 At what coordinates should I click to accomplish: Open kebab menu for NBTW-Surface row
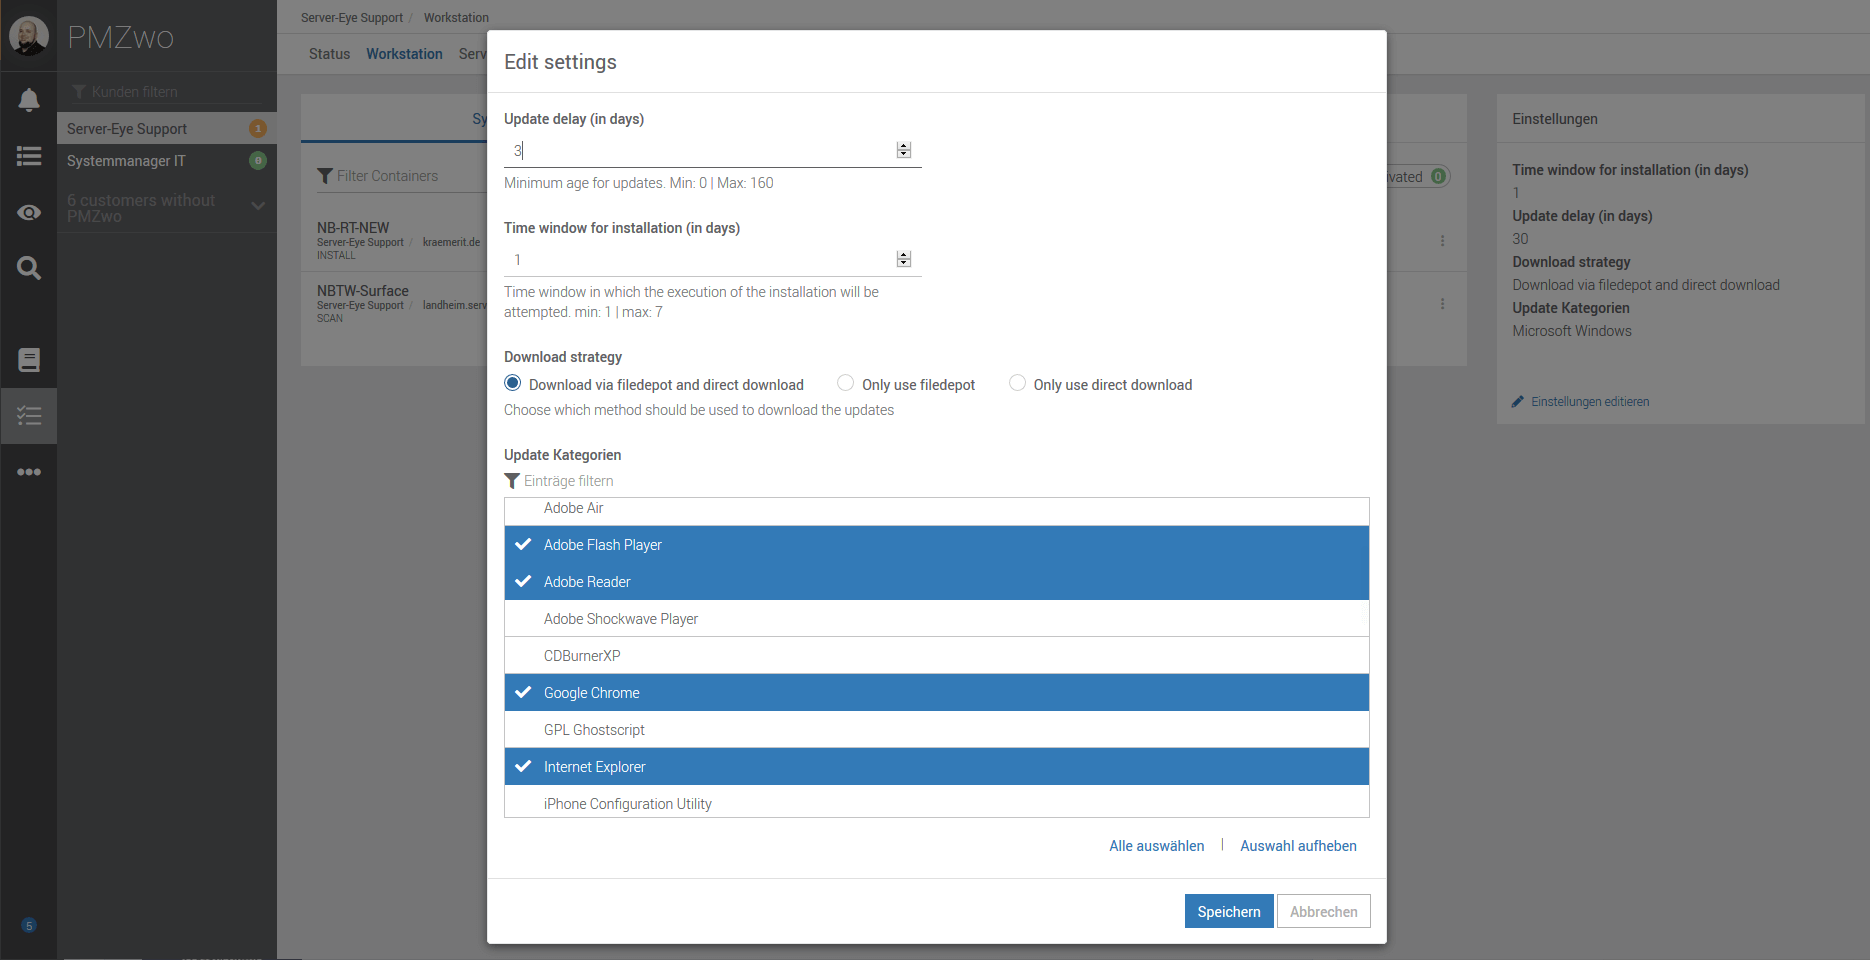click(x=1442, y=304)
